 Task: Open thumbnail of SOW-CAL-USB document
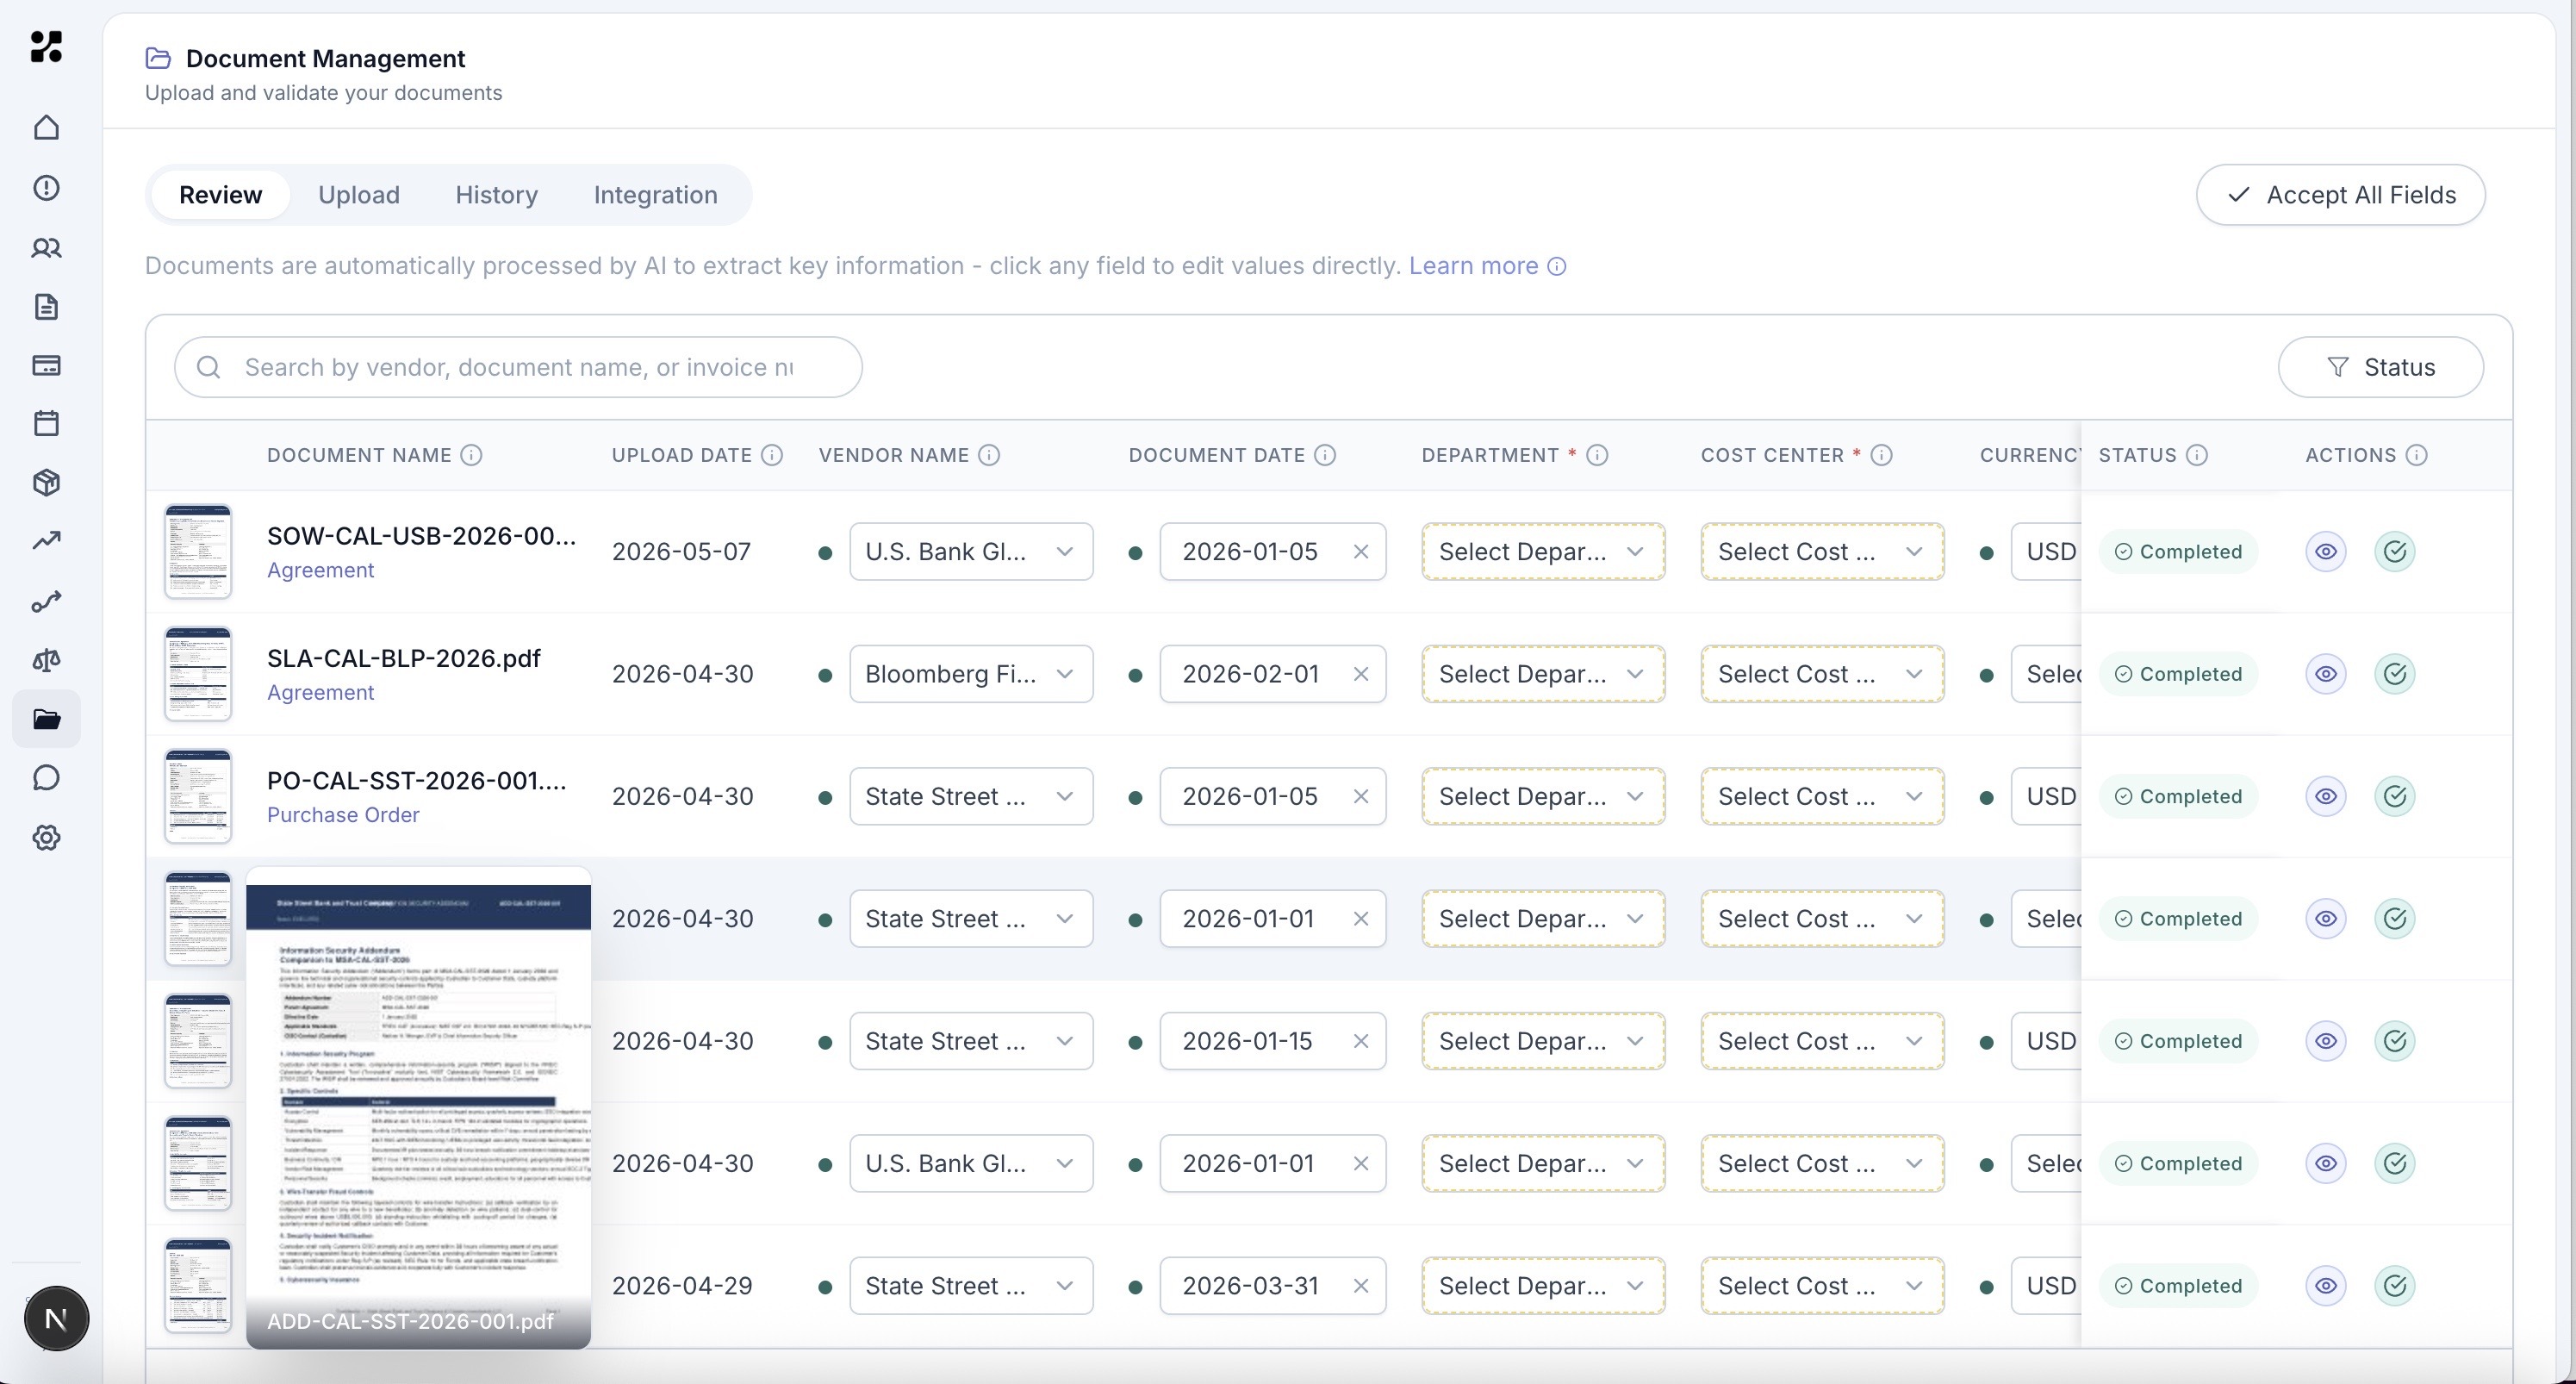[198, 551]
